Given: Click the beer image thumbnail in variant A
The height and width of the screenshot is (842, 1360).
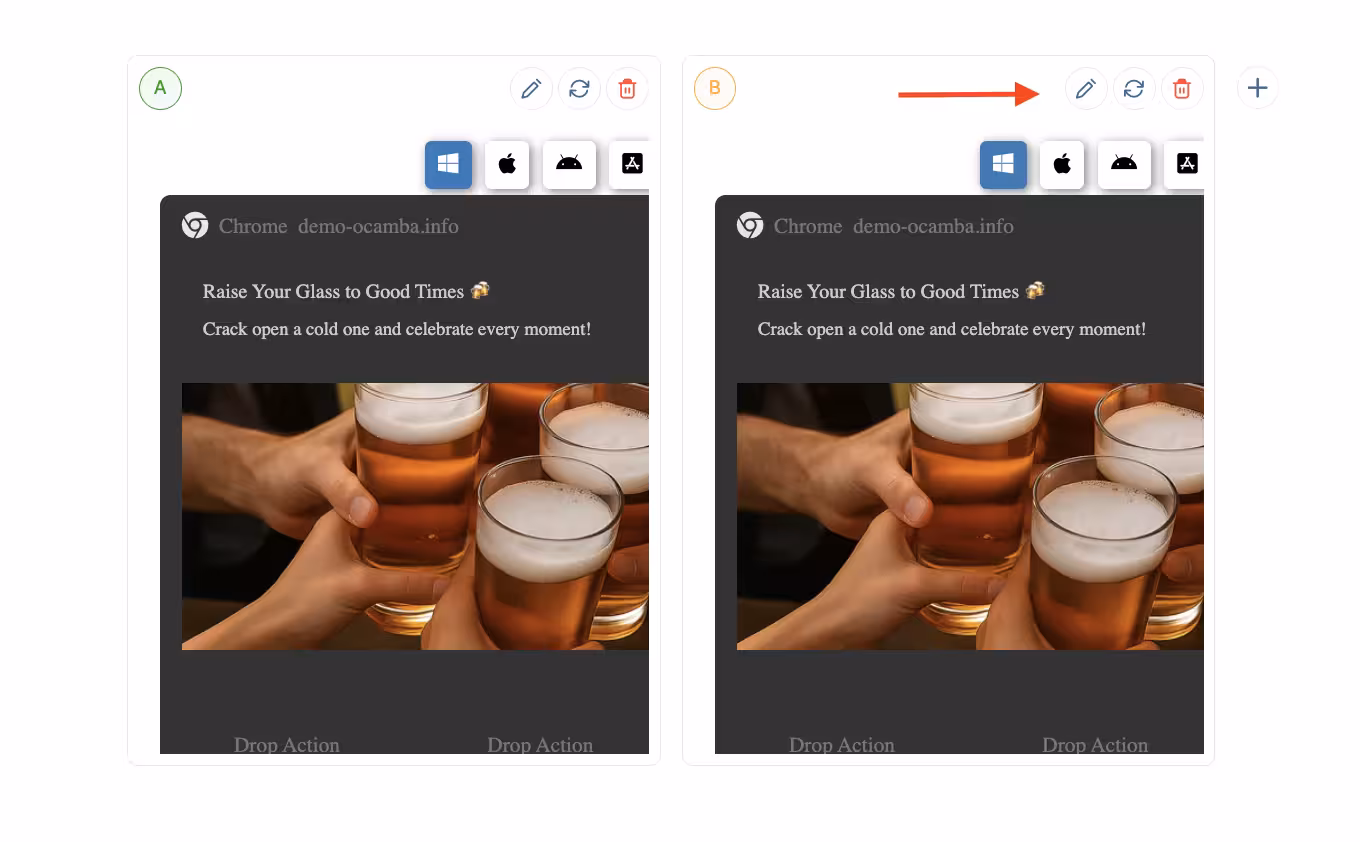Looking at the screenshot, I should [x=415, y=516].
